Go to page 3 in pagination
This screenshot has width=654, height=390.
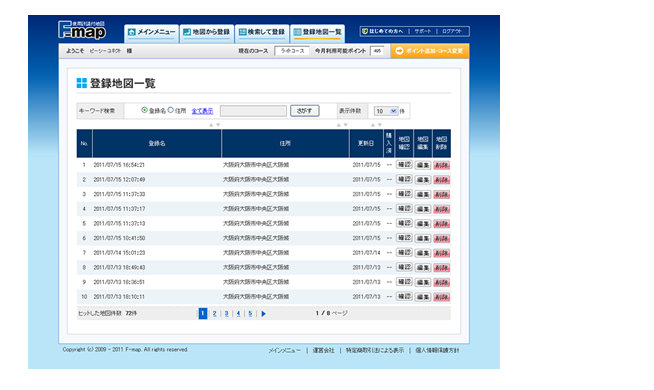click(226, 314)
